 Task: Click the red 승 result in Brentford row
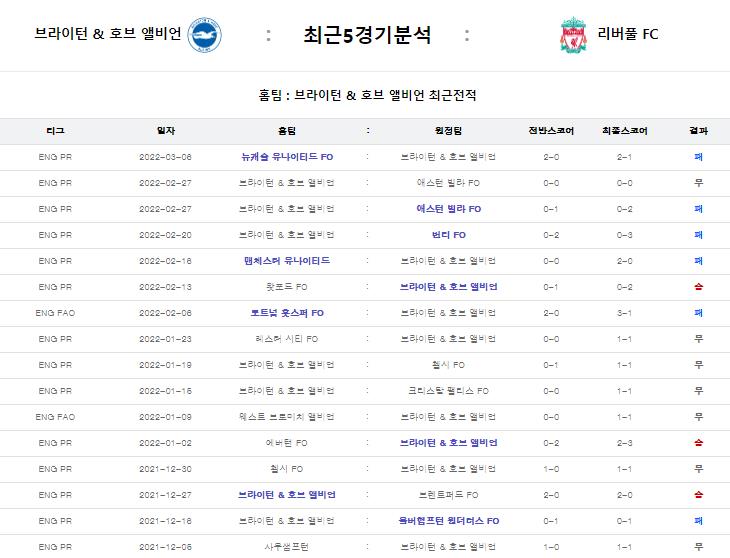pos(698,495)
